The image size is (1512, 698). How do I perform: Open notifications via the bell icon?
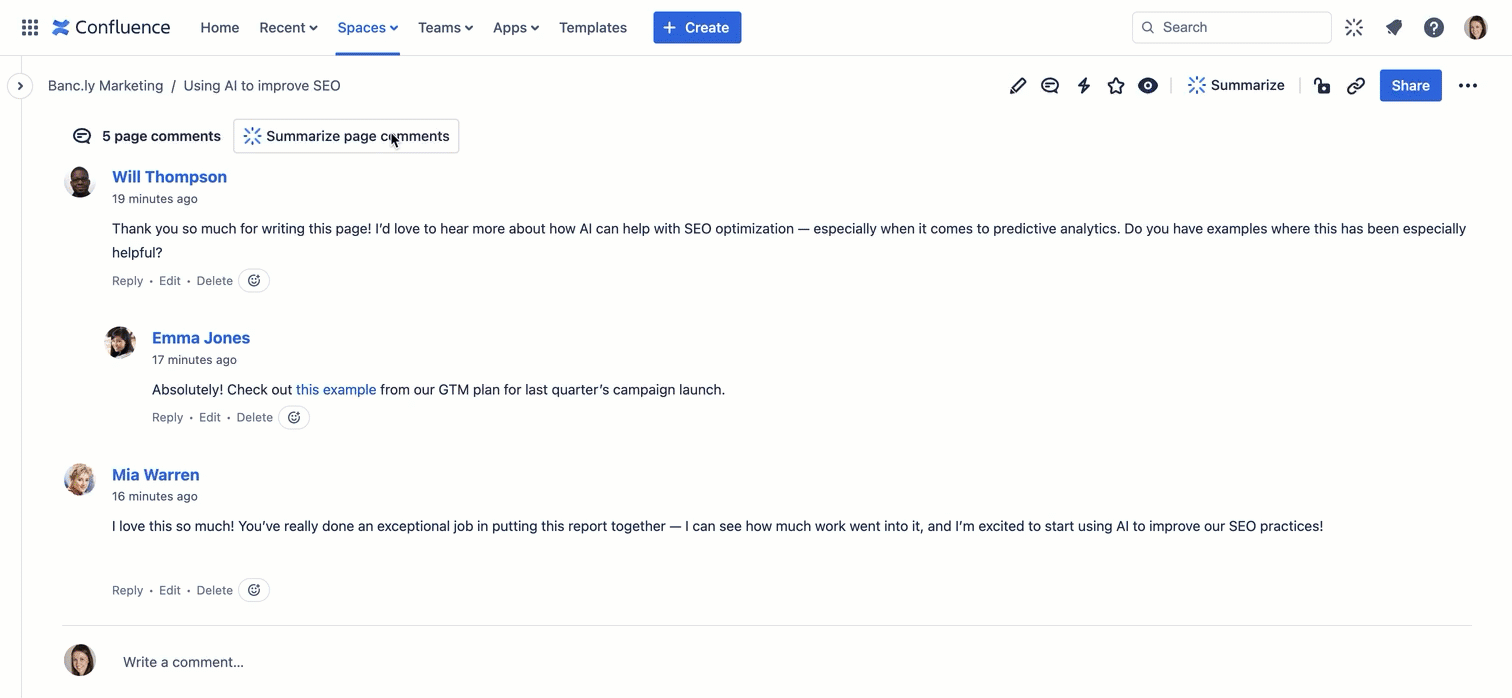tap(1394, 27)
